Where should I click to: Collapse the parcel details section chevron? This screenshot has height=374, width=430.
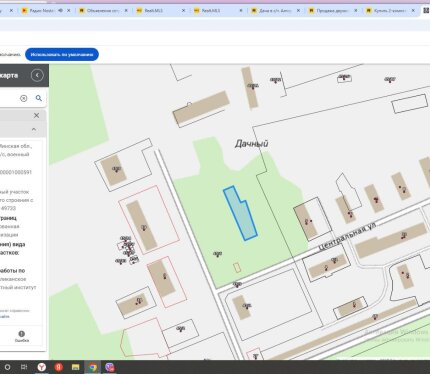click(34, 129)
